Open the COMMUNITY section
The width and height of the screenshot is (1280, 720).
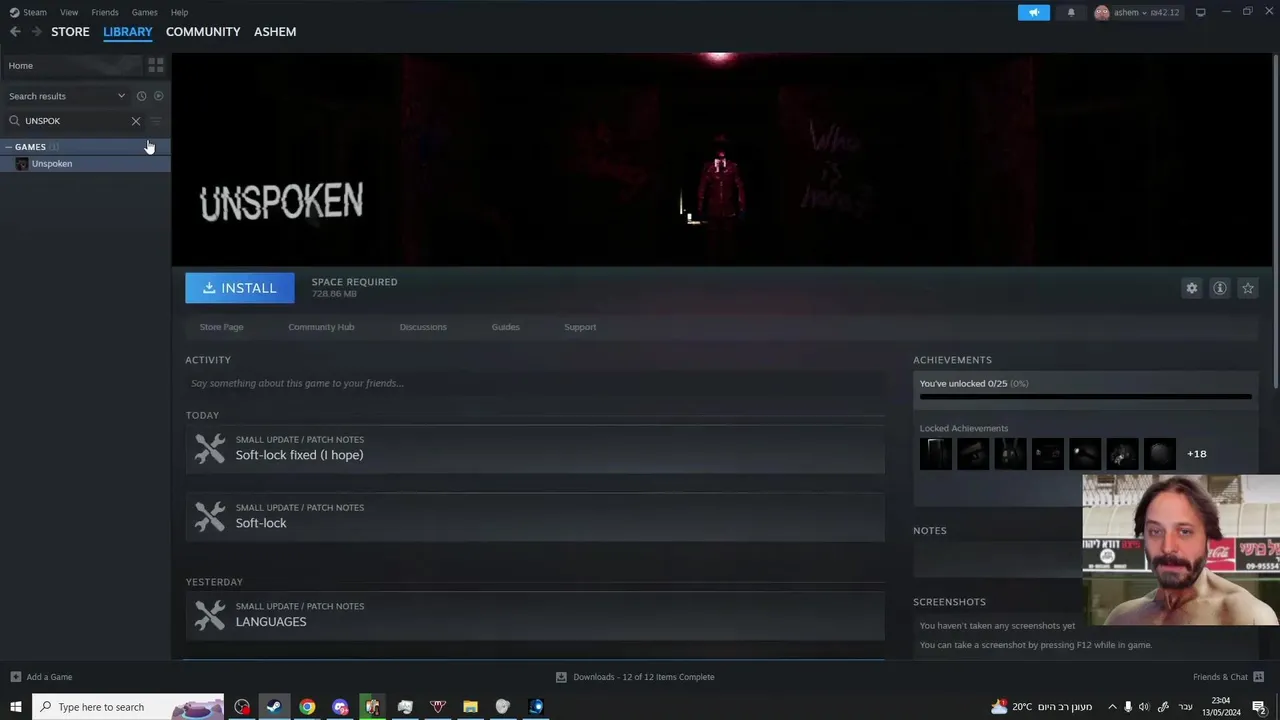pyautogui.click(x=203, y=32)
